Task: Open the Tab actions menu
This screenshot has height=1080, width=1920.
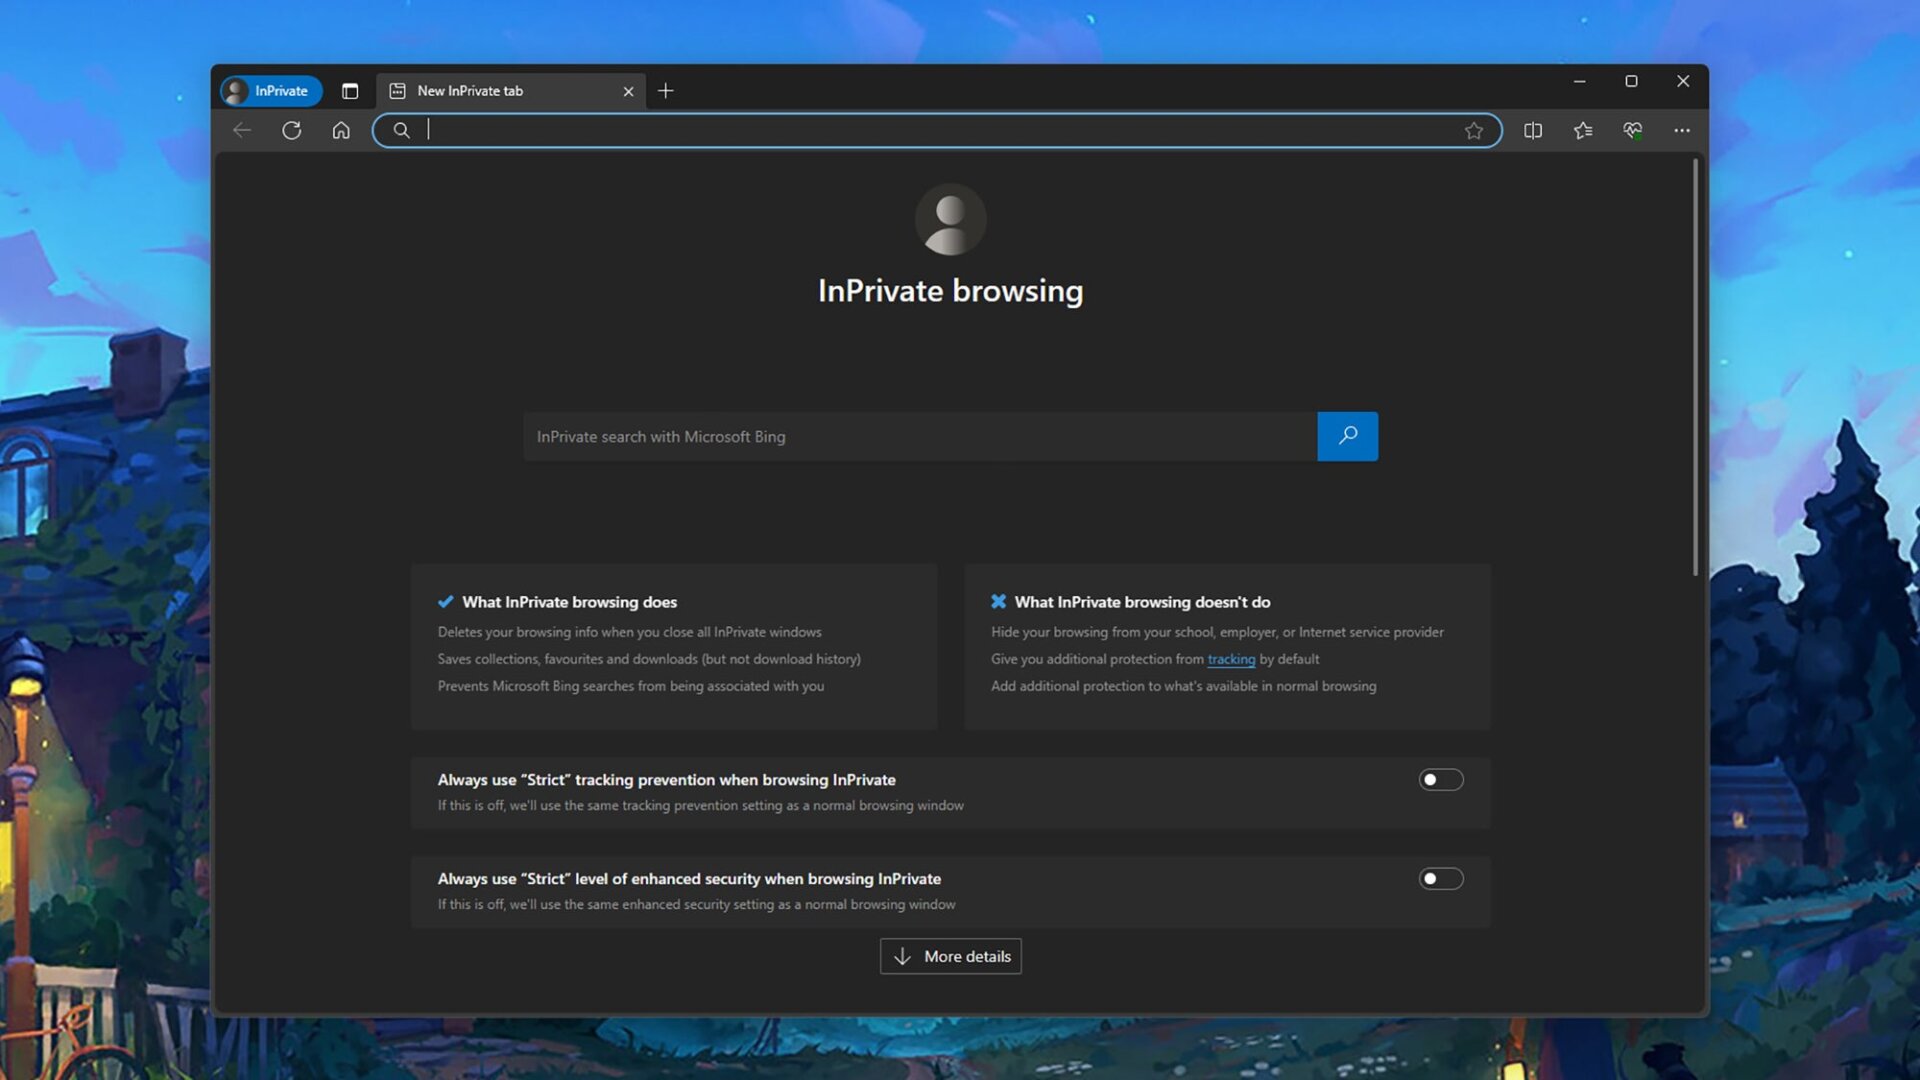Action: [x=350, y=91]
